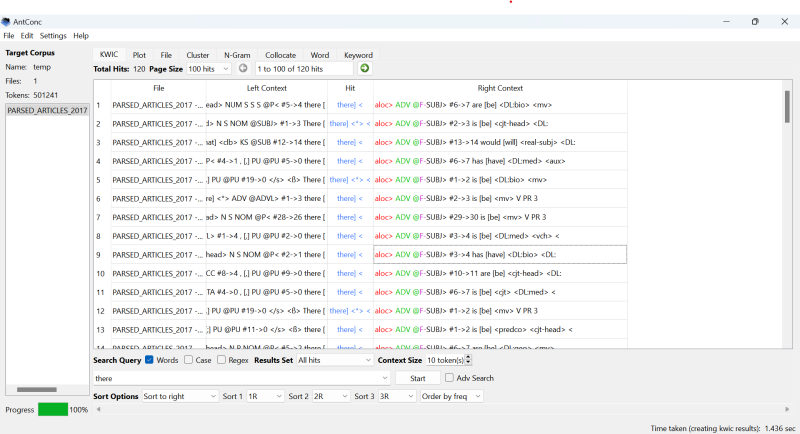800x434 pixels.
Task: Enable the Case checkbox
Action: click(188, 360)
